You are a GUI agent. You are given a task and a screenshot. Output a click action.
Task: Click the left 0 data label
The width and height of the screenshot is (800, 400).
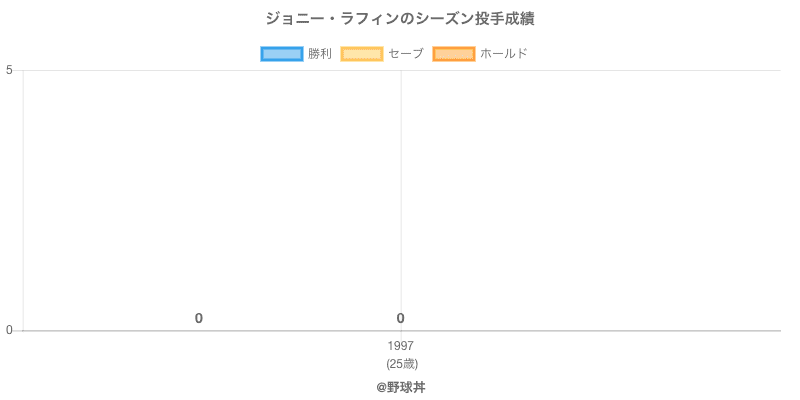199,318
